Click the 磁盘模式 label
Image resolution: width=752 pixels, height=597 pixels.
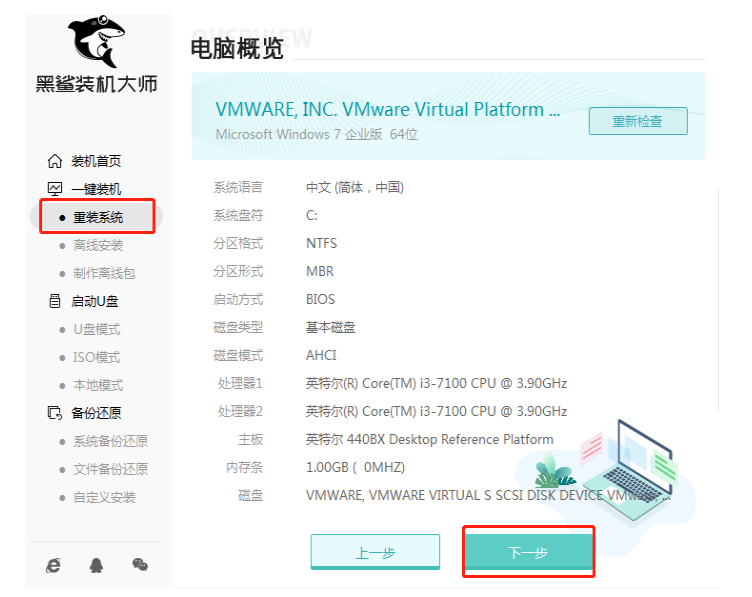(x=238, y=355)
